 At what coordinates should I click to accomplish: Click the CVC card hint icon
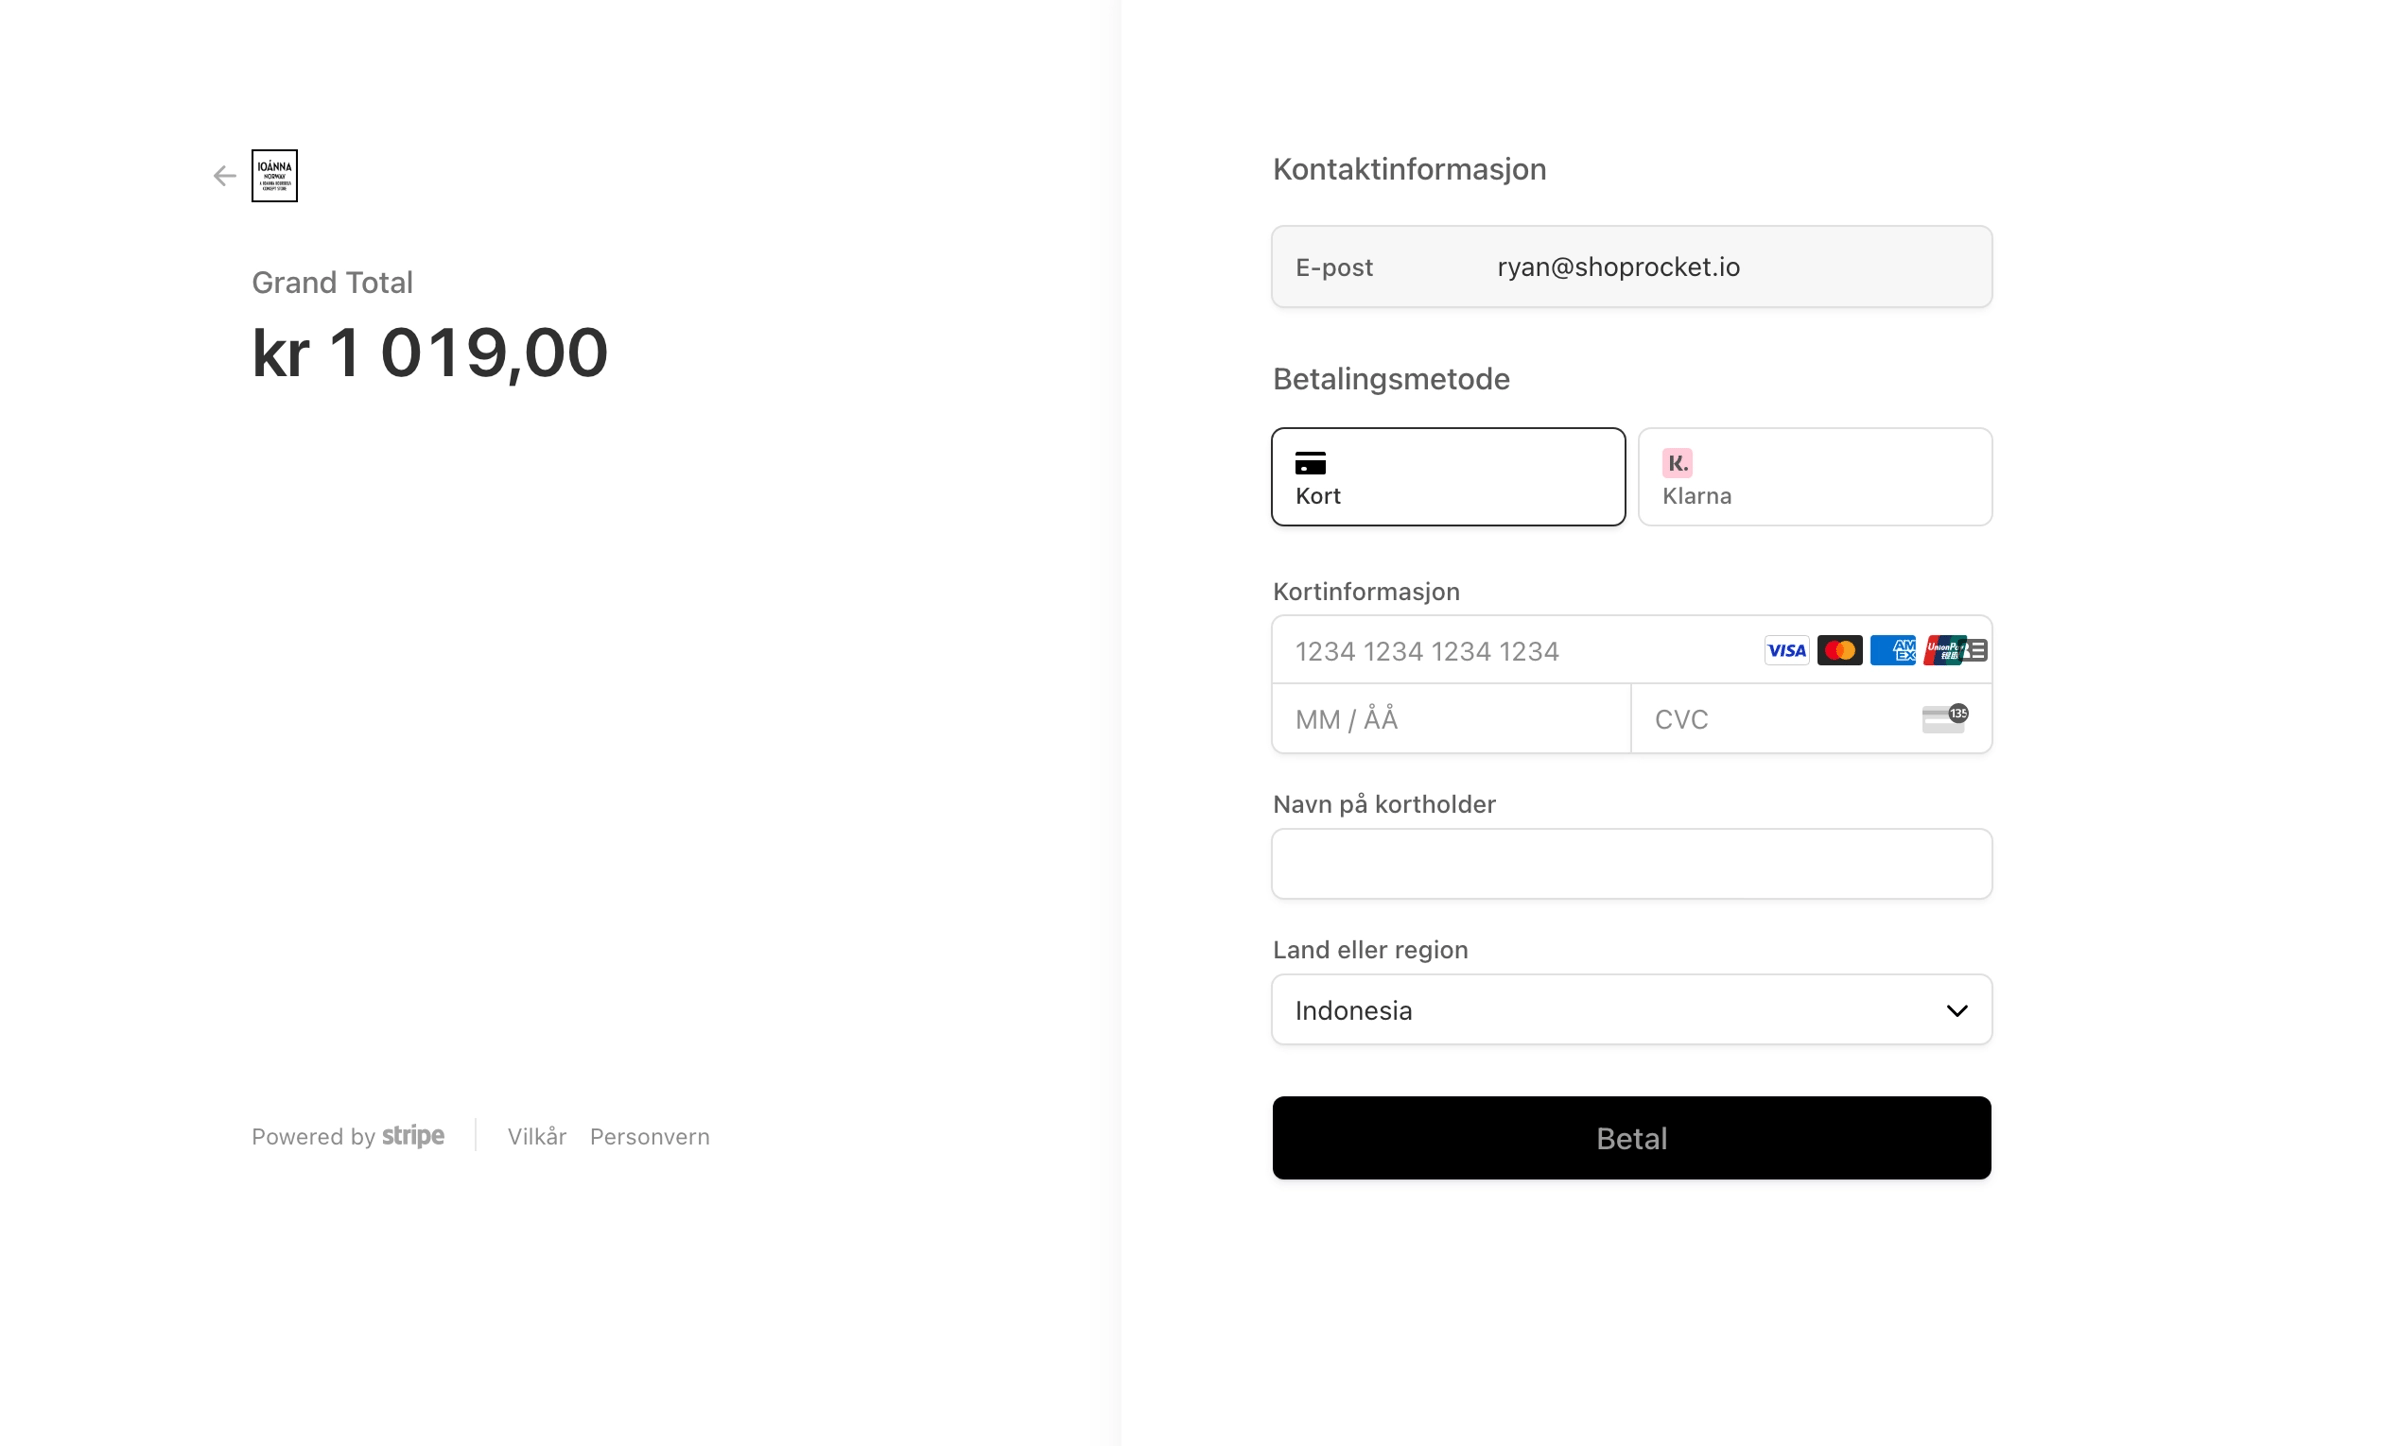click(x=1944, y=718)
